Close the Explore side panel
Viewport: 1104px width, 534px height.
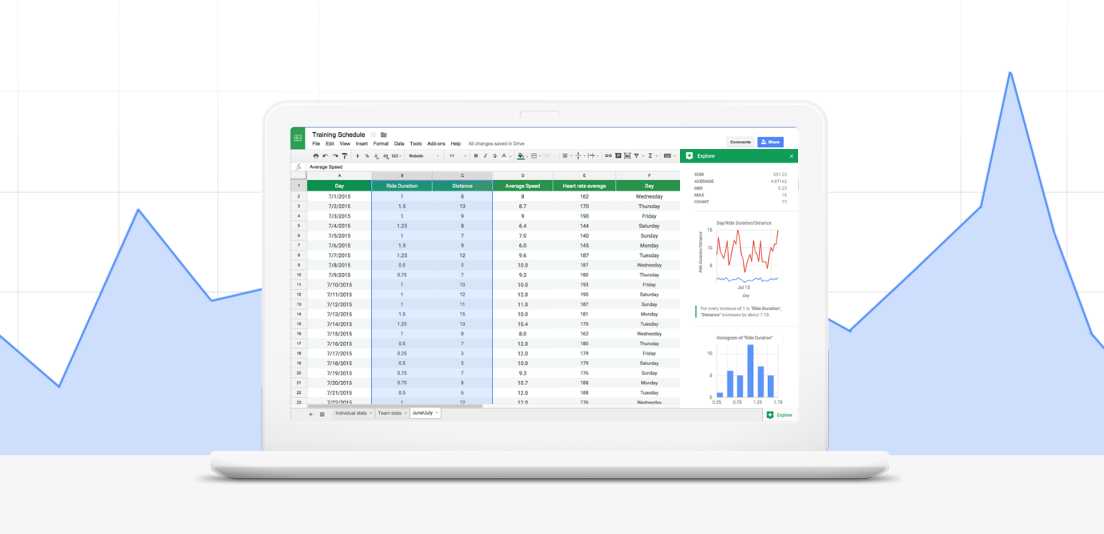791,156
